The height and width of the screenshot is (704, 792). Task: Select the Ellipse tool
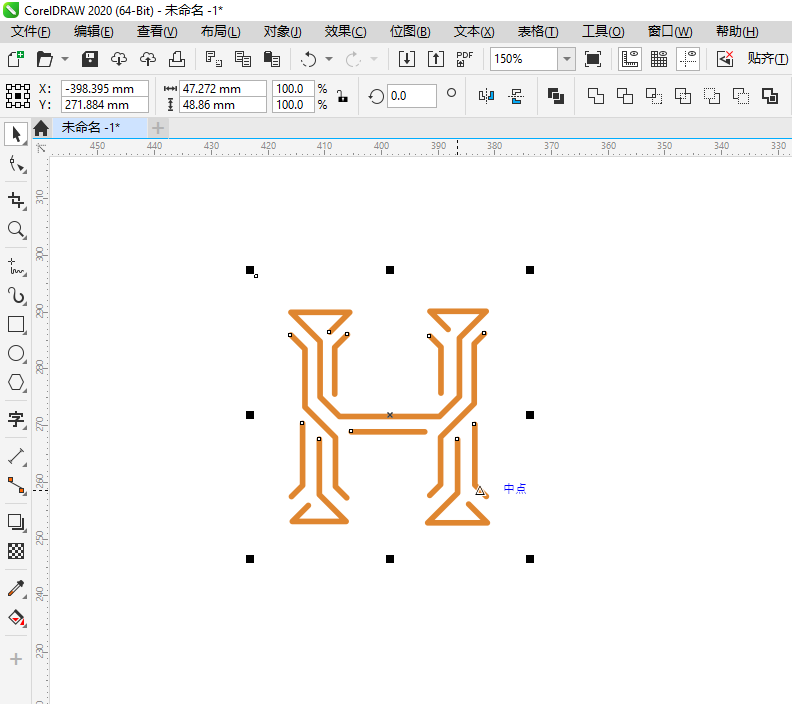(16, 354)
